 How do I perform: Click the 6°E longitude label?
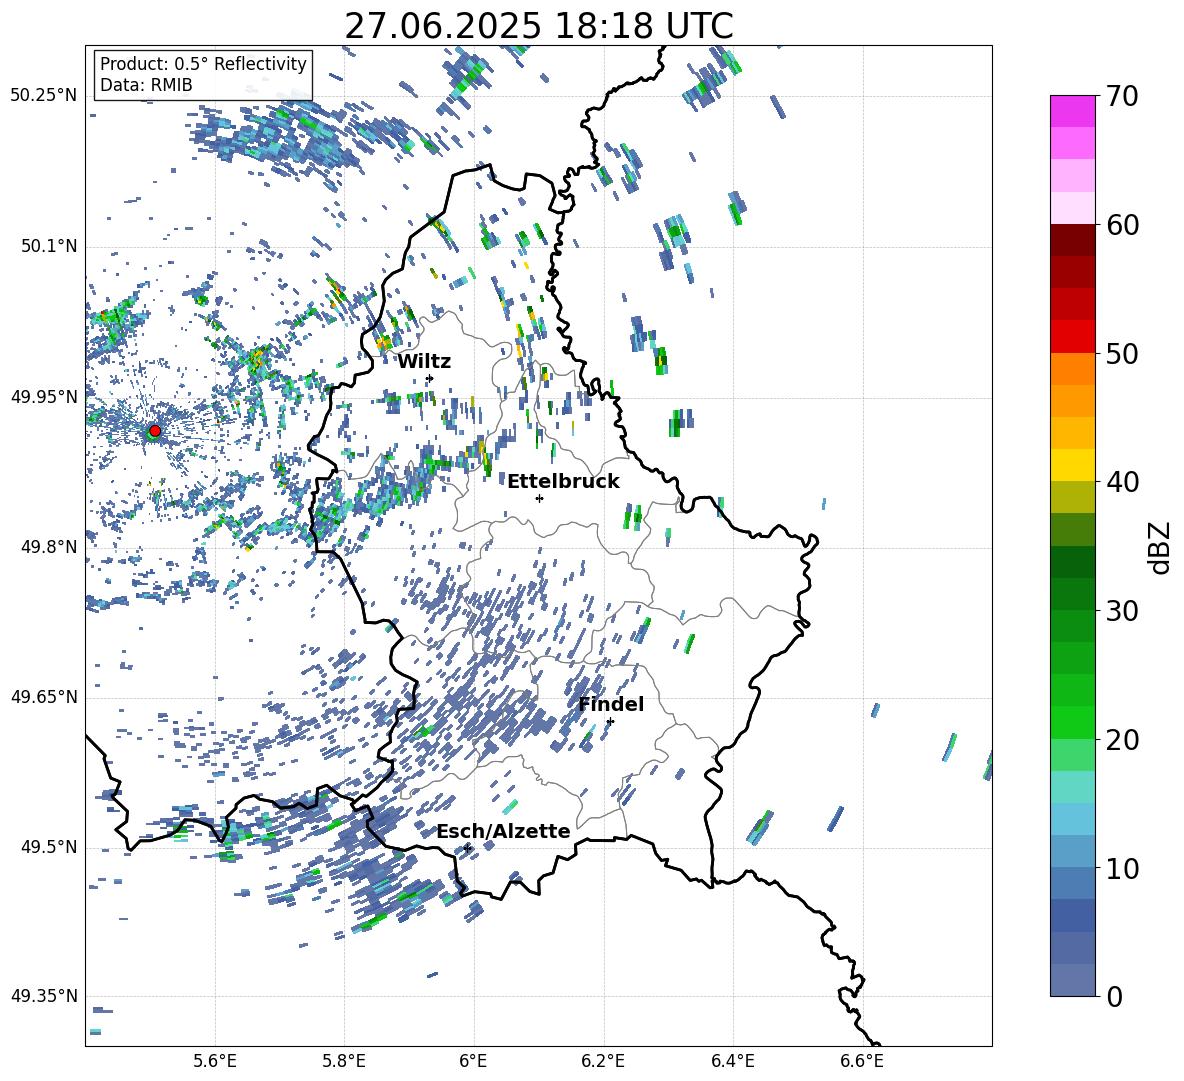[473, 1061]
